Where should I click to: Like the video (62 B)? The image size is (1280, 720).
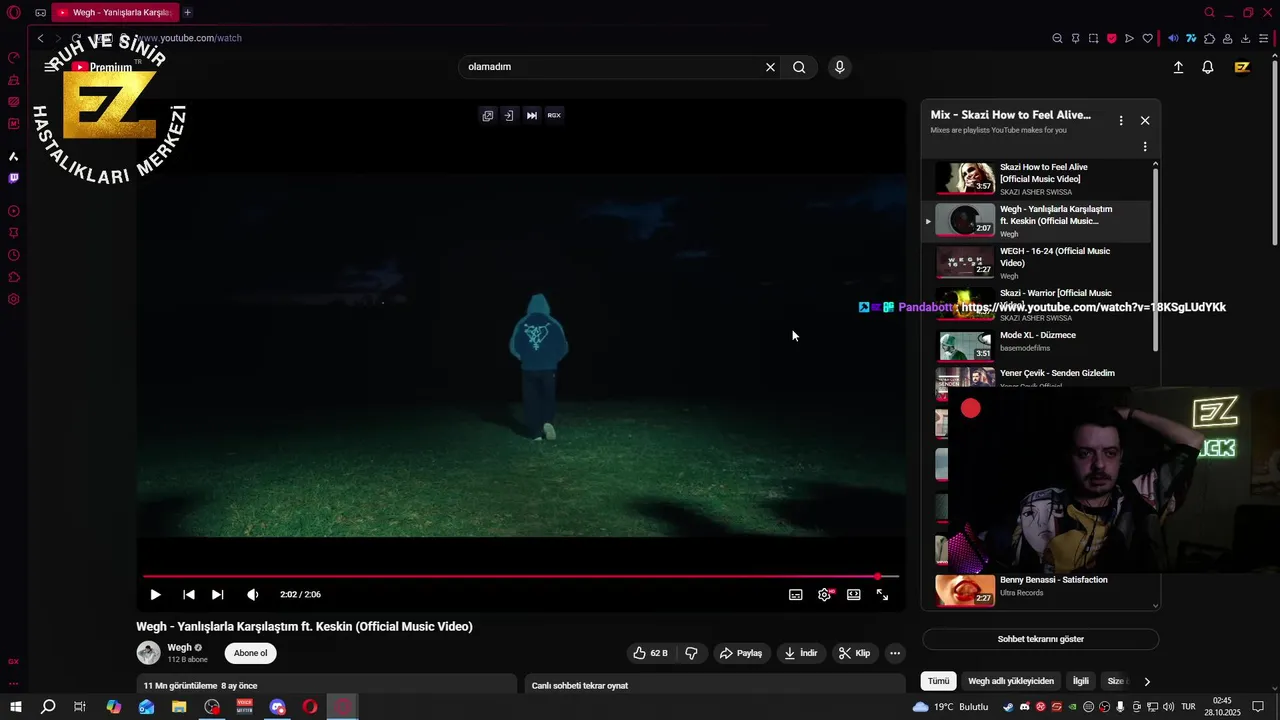tap(650, 653)
